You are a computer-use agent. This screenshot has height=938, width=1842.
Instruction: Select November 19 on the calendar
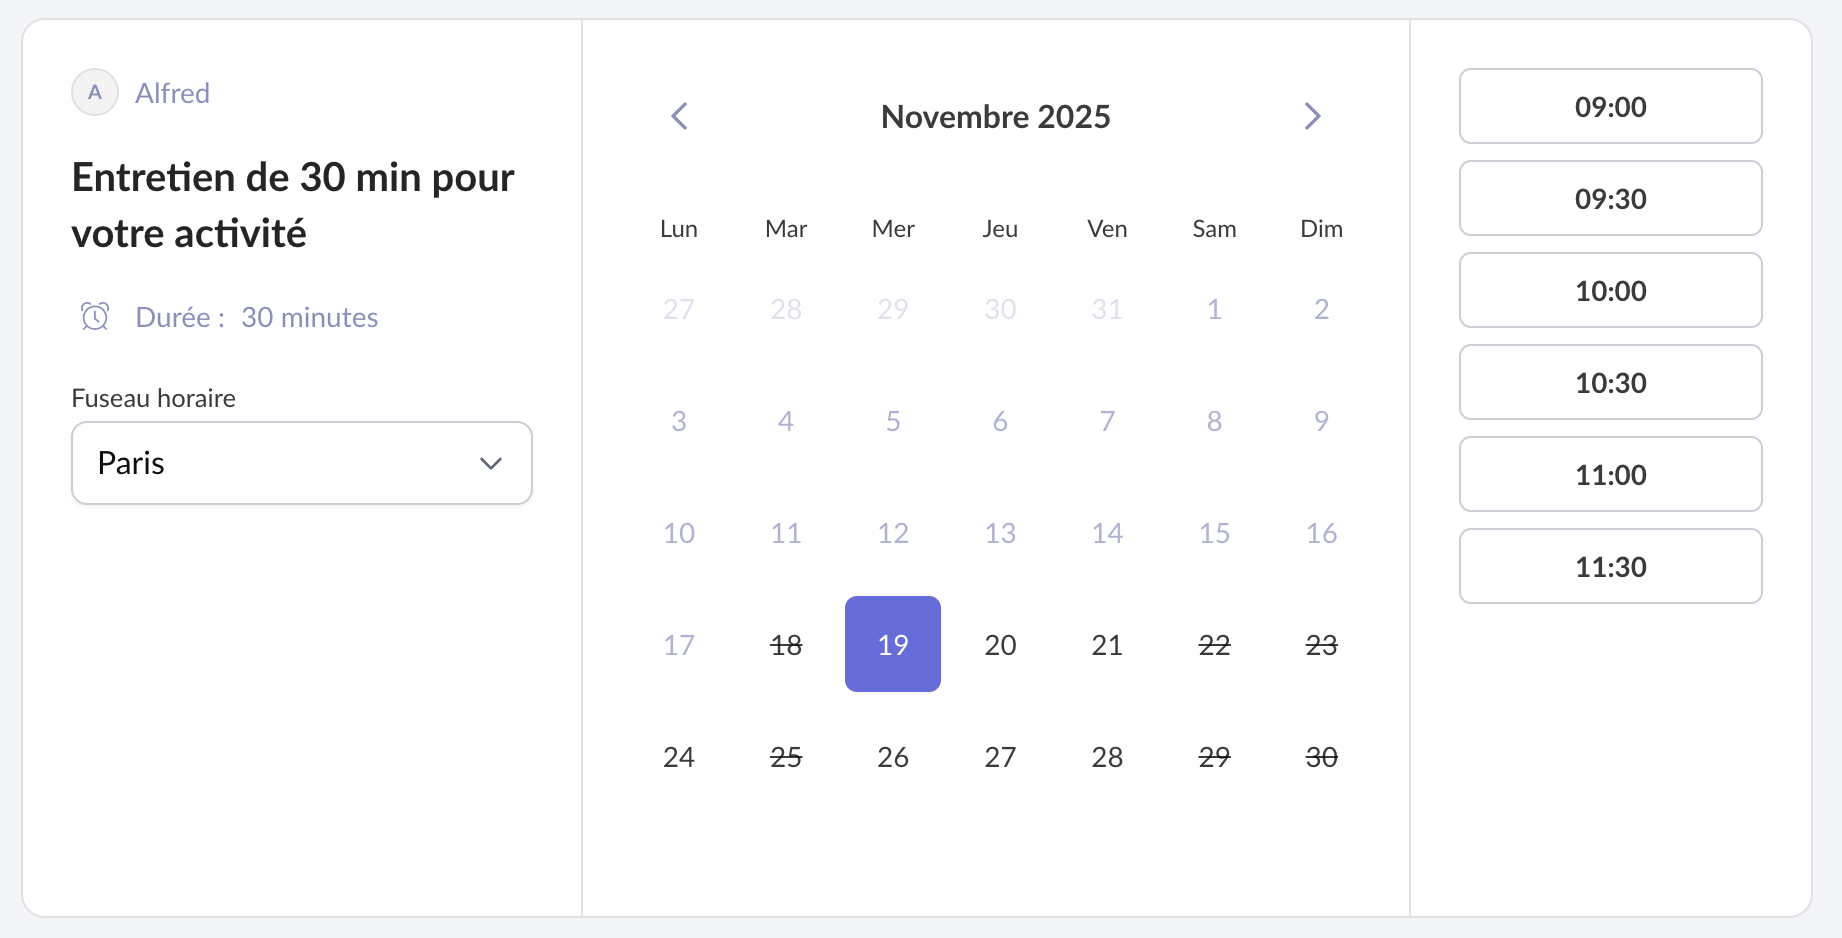(893, 645)
